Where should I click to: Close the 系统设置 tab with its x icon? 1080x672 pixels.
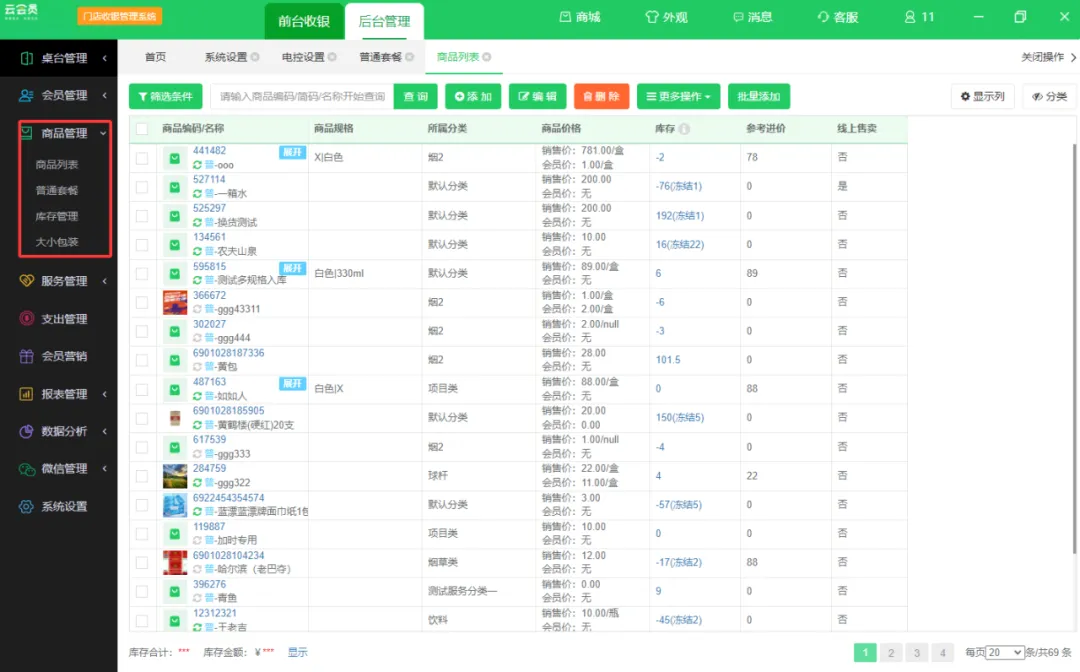pyautogui.click(x=255, y=57)
